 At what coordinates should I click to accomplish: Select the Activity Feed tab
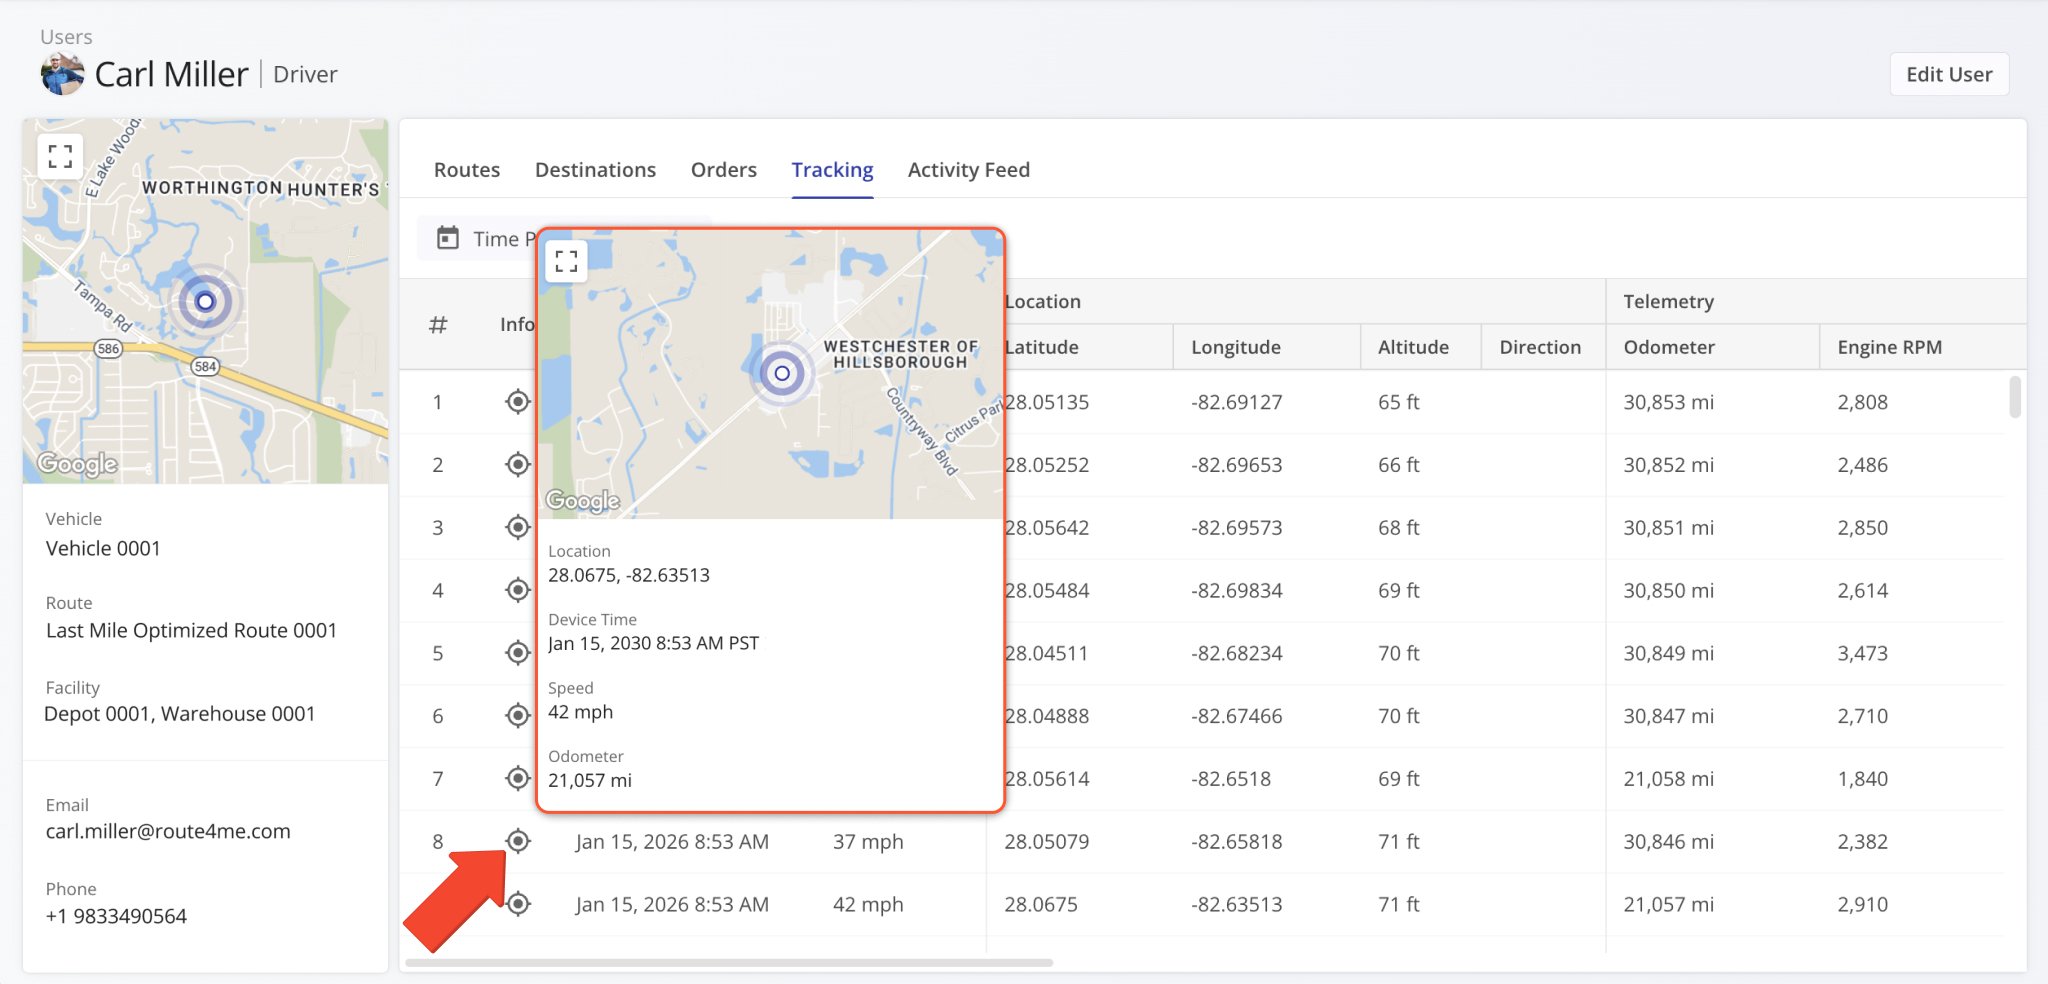pos(968,170)
